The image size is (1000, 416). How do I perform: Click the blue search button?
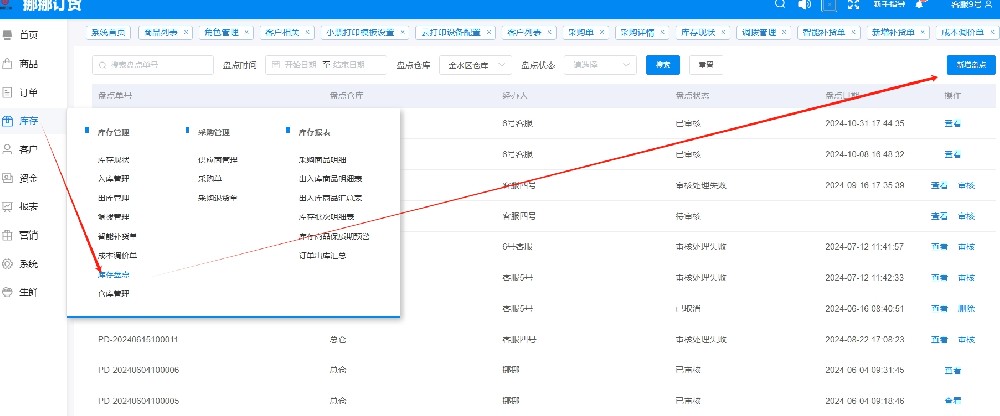tap(662, 65)
